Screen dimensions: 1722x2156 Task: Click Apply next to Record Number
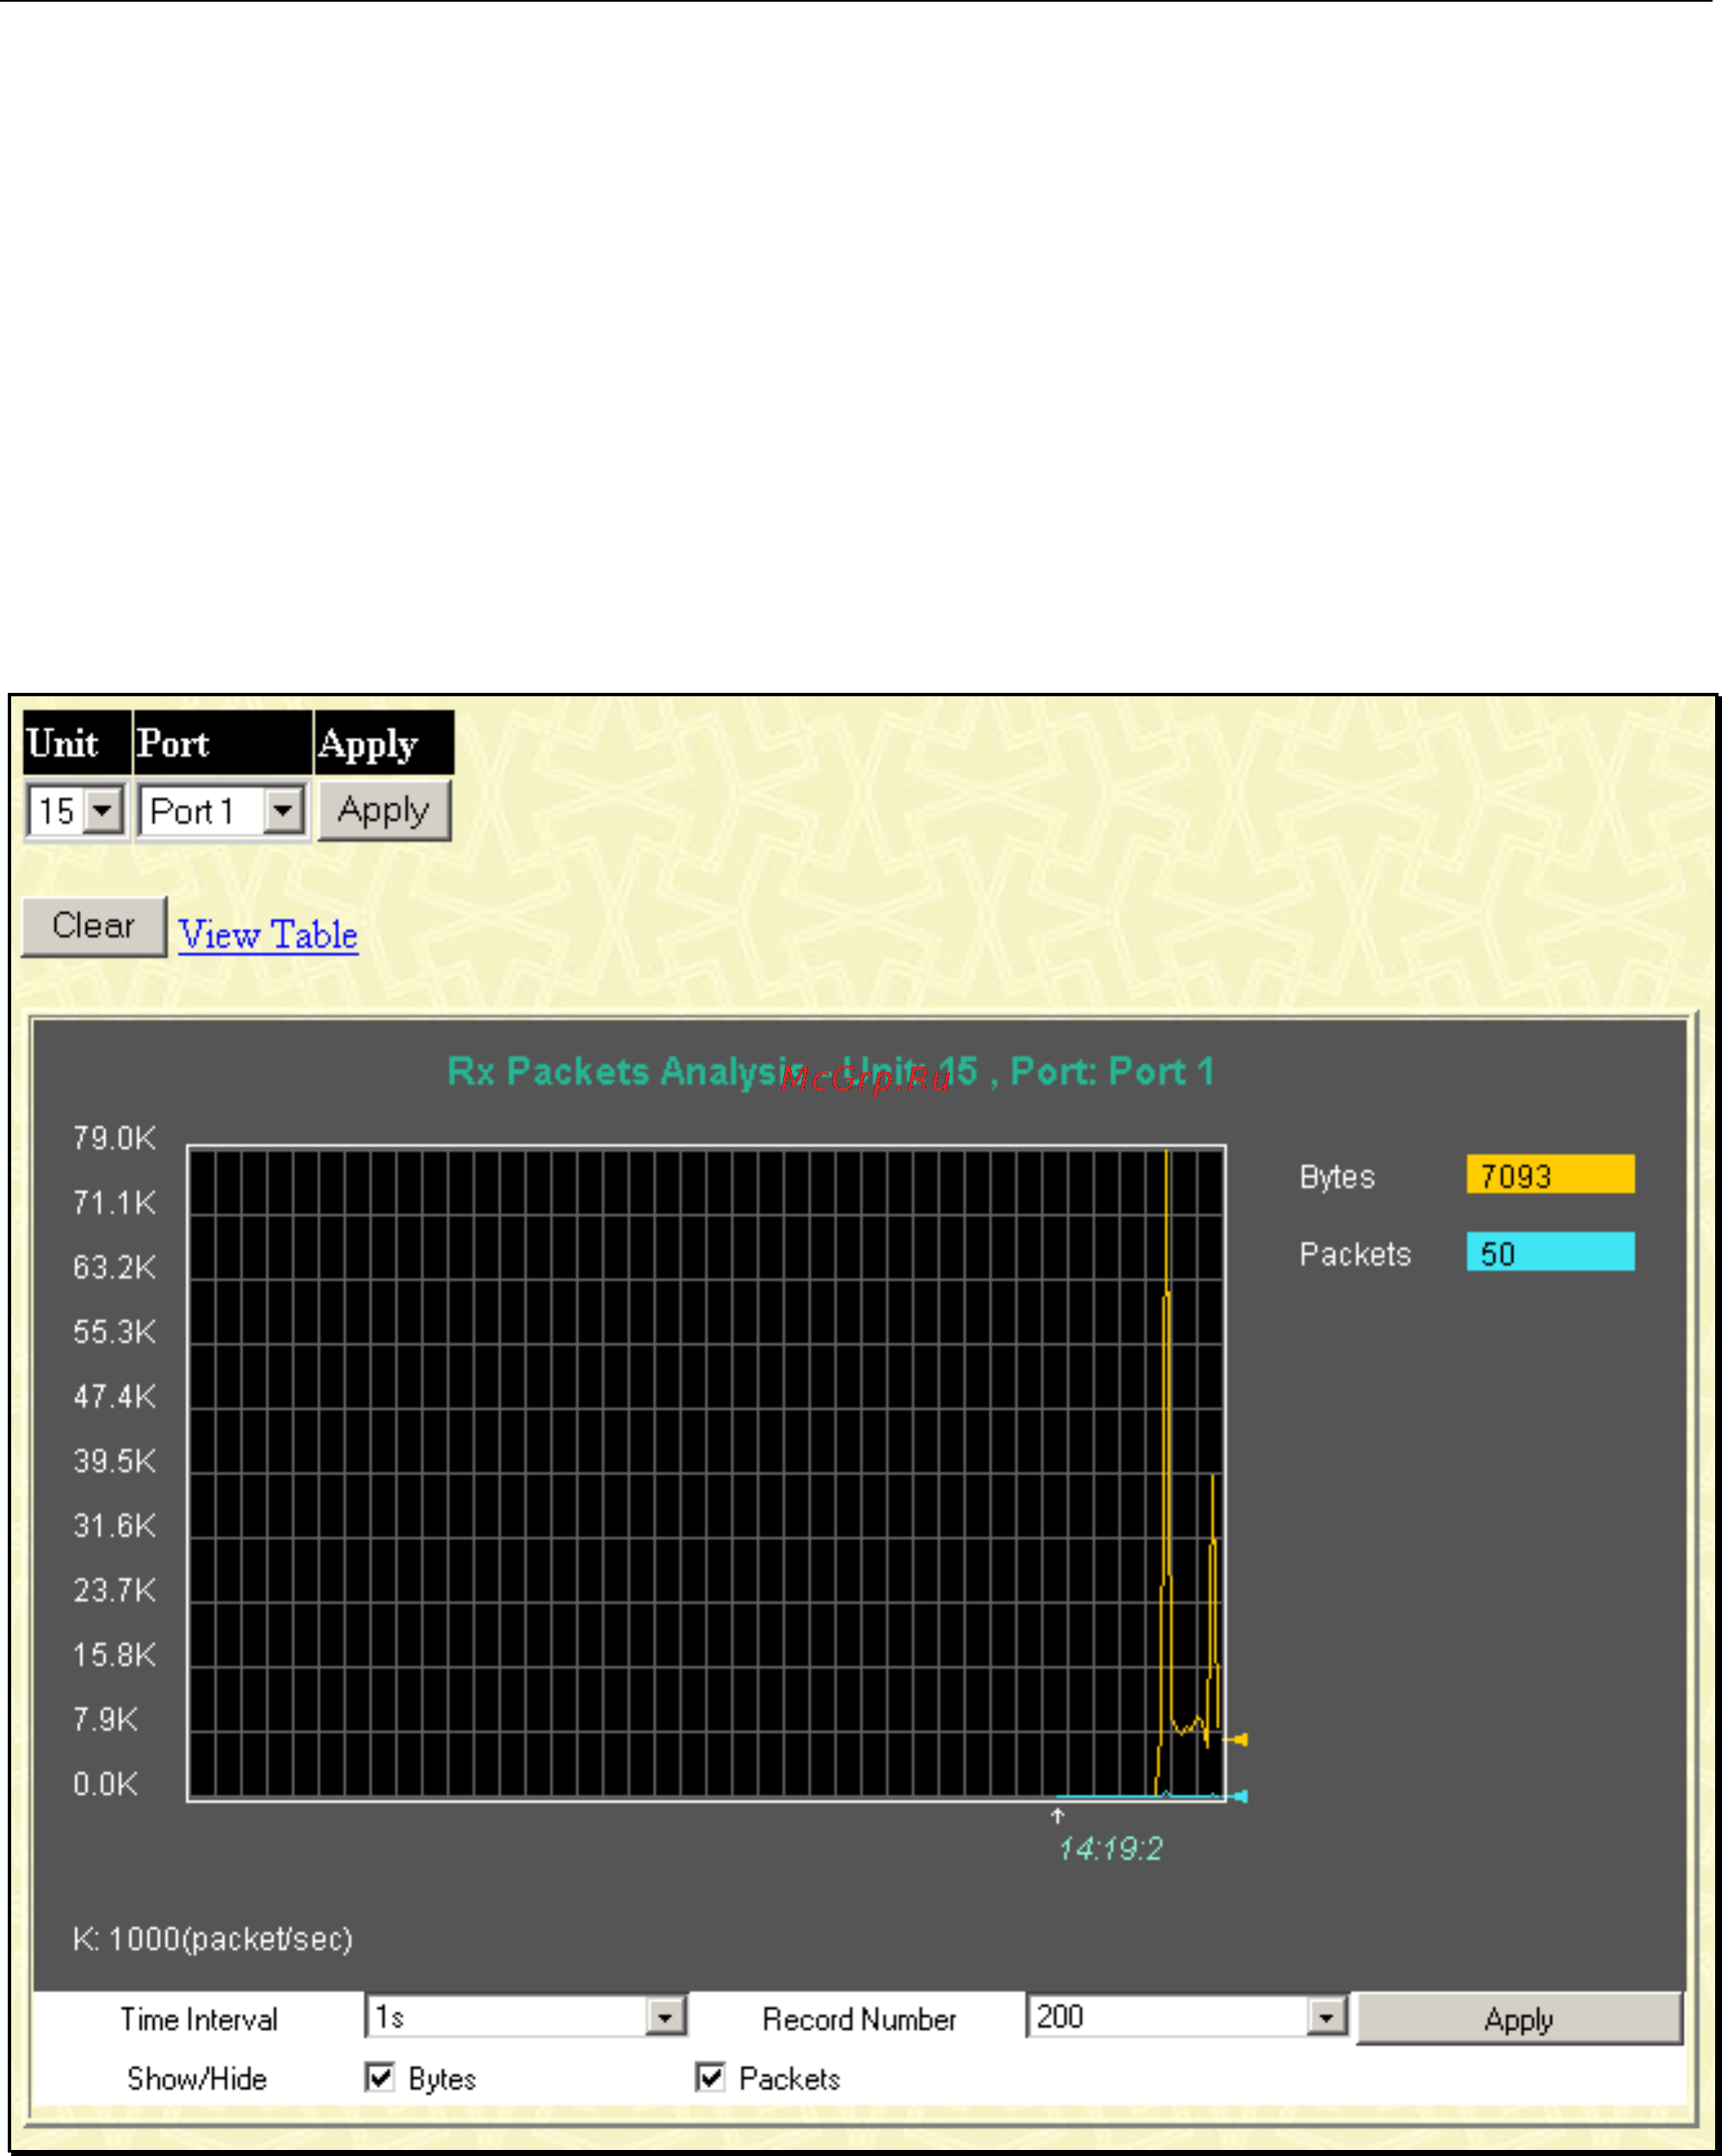tap(1519, 2019)
